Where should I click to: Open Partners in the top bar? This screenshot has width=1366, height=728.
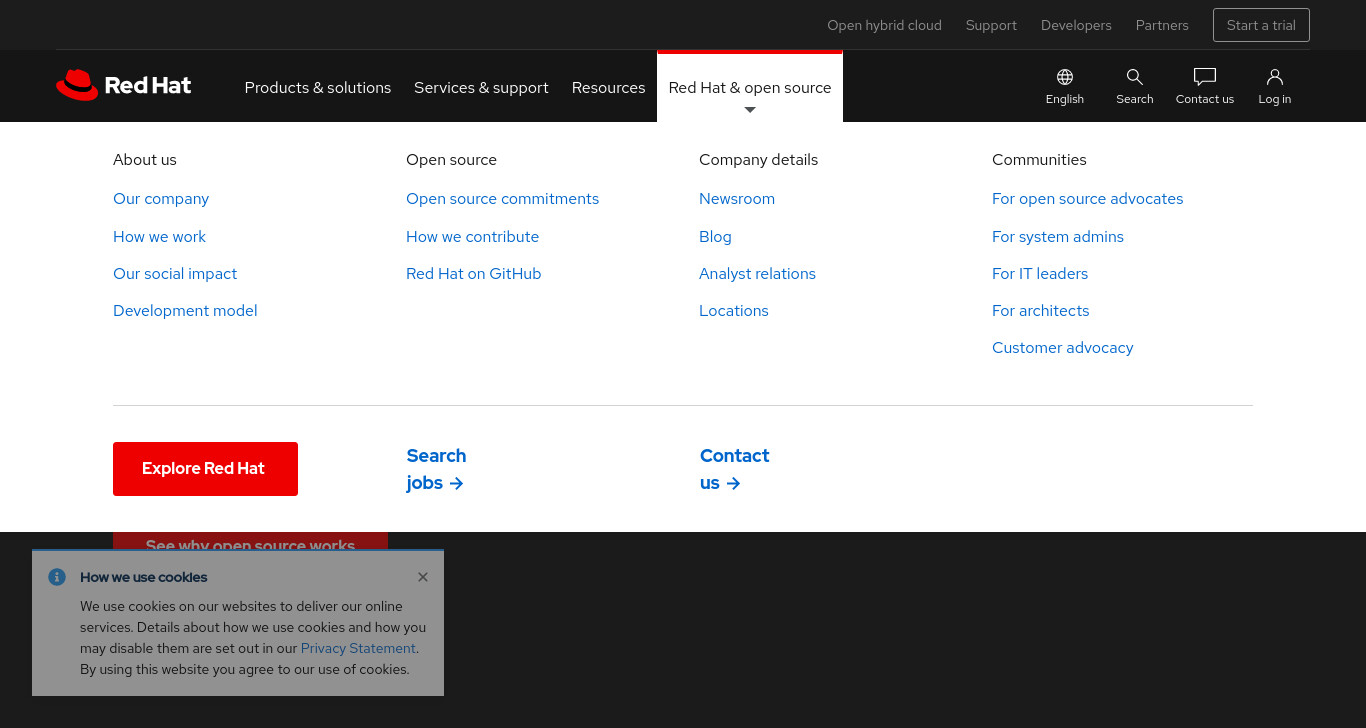tap(1162, 25)
